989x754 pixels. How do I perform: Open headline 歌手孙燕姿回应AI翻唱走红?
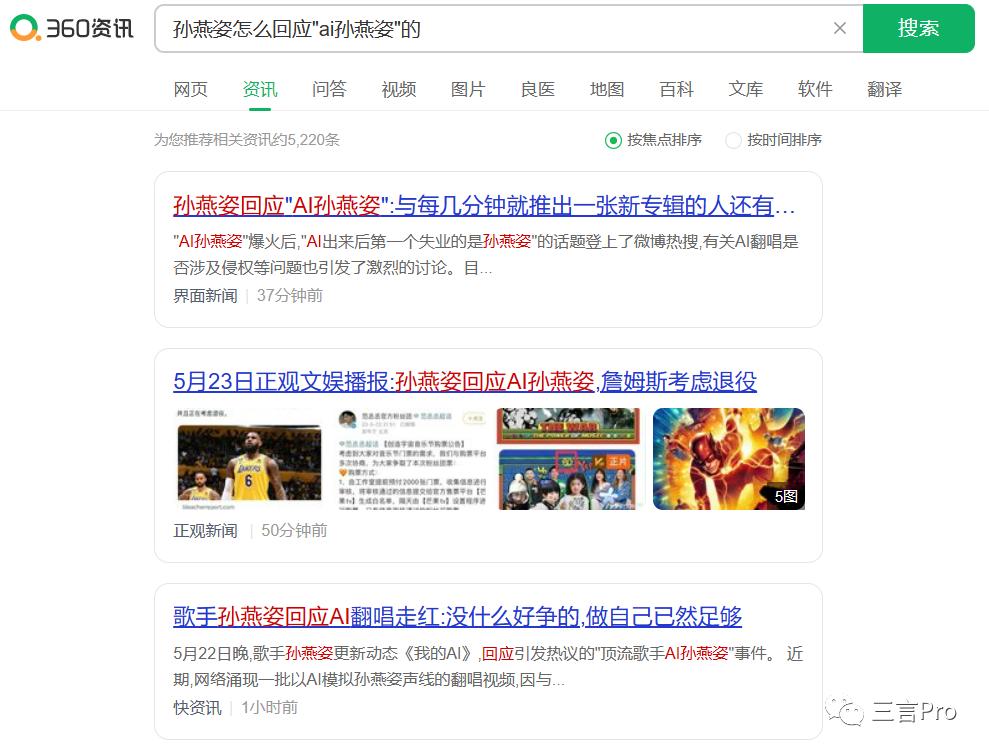457,616
